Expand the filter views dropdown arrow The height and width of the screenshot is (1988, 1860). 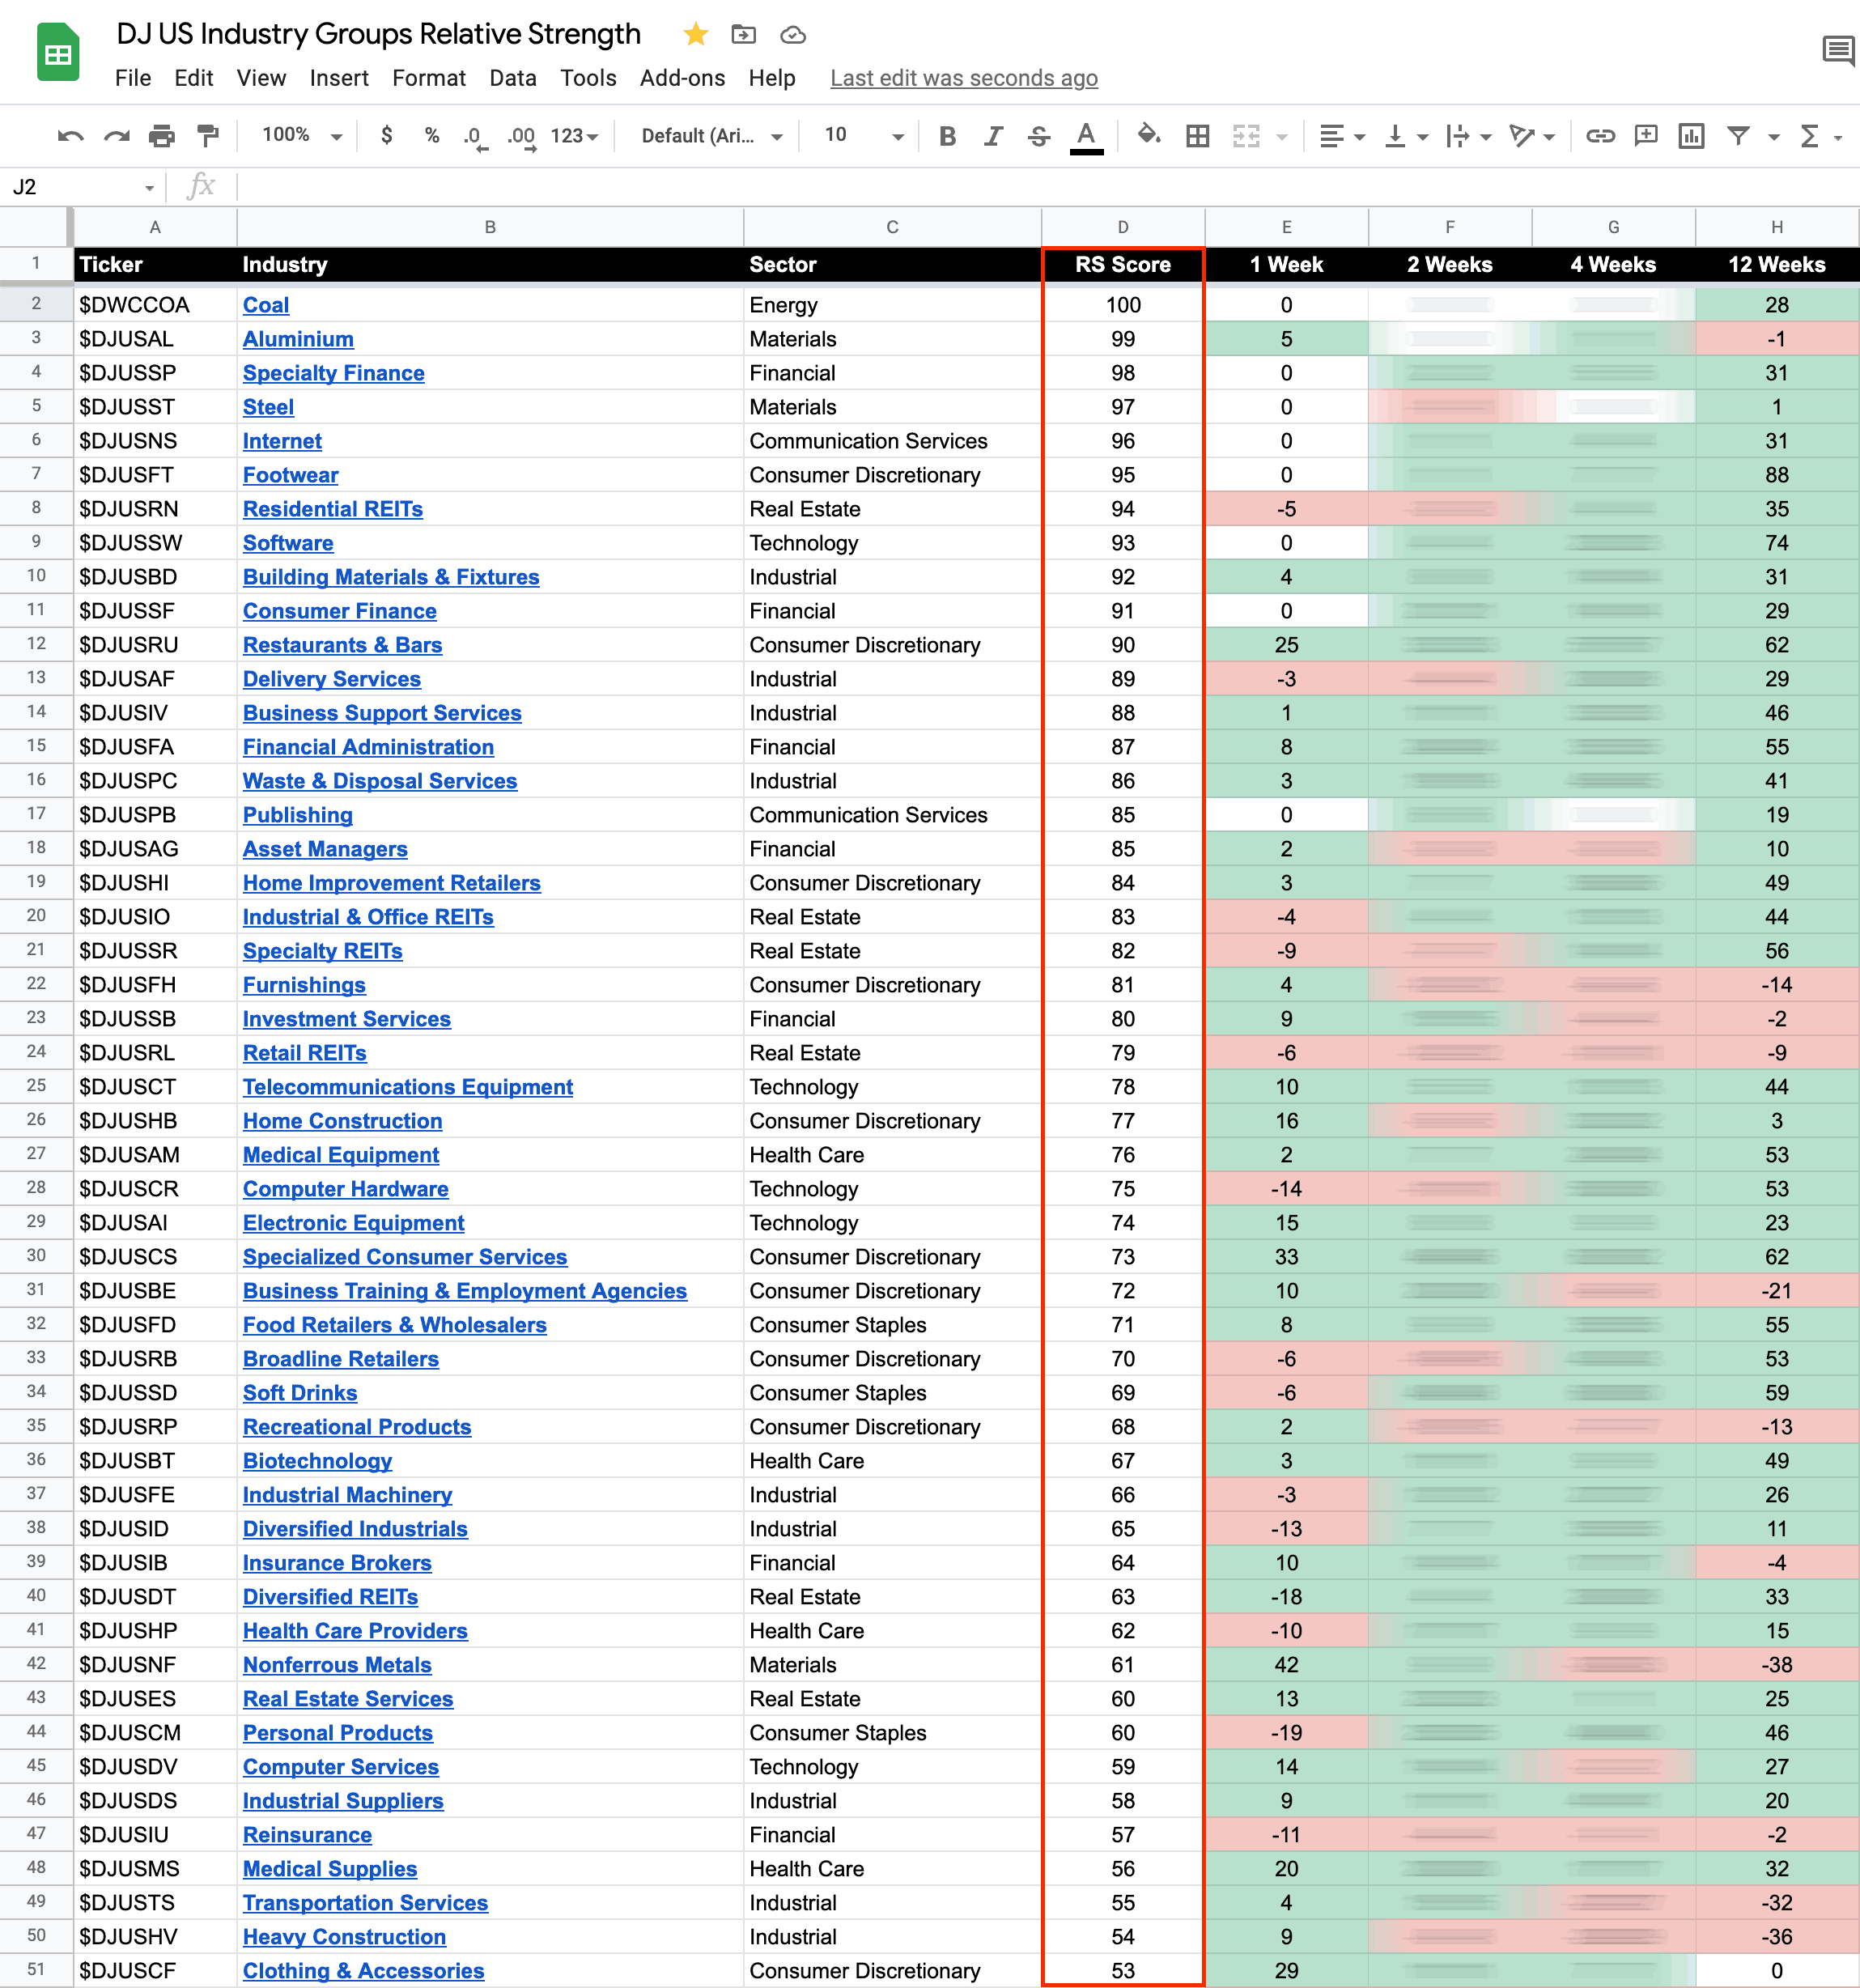[1774, 137]
